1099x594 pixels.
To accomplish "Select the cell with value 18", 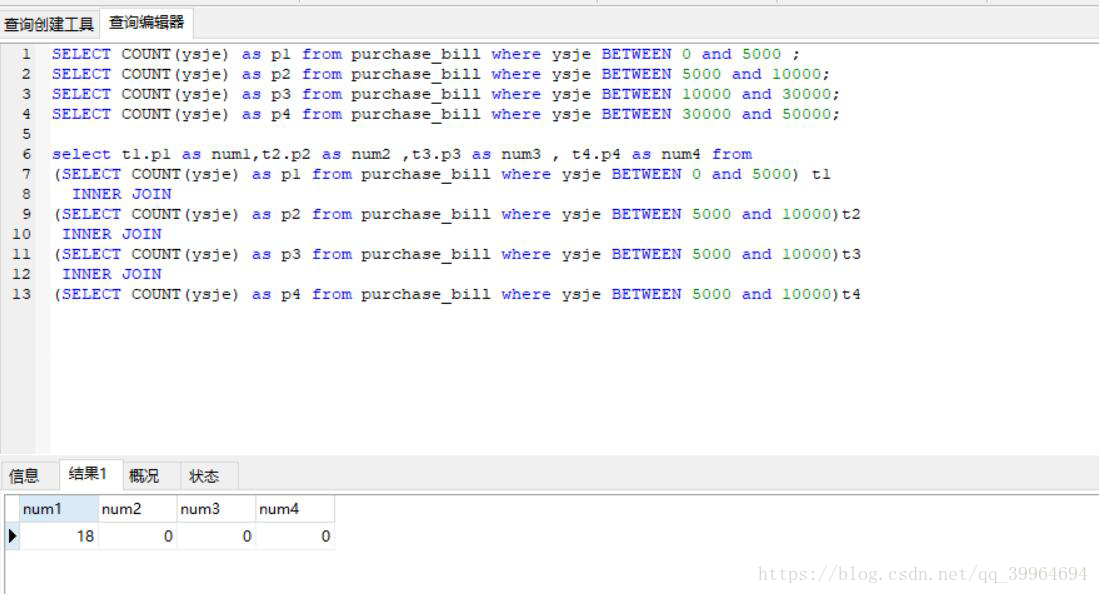I will [x=58, y=536].
